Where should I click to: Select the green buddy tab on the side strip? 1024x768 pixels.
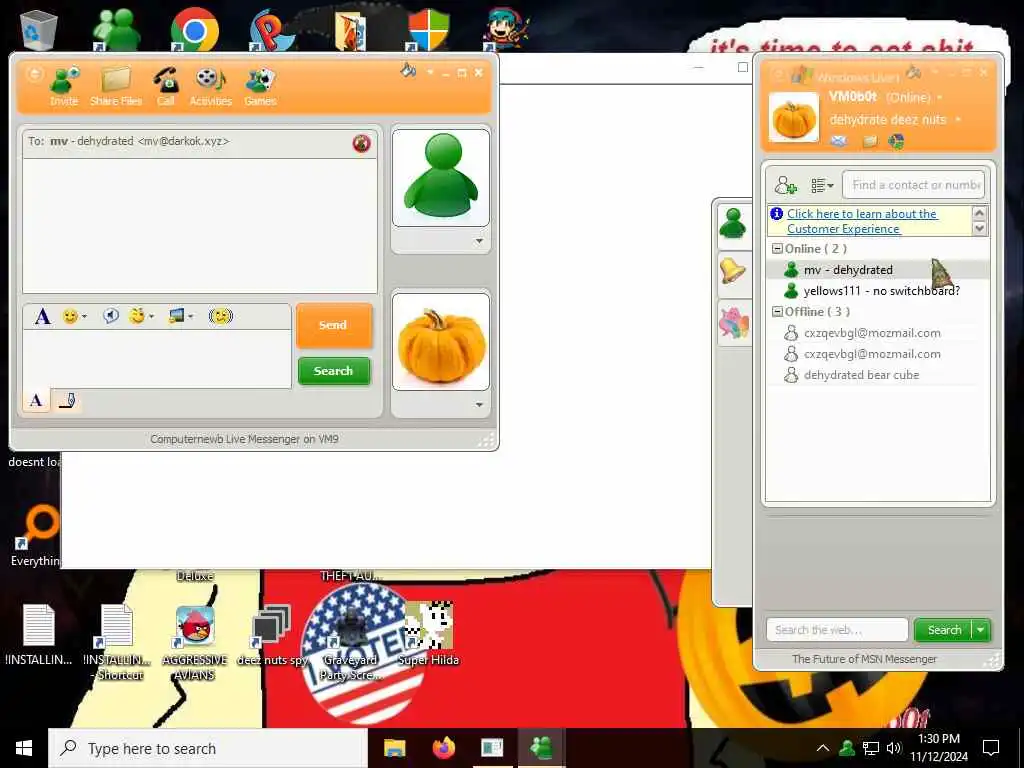pos(733,224)
